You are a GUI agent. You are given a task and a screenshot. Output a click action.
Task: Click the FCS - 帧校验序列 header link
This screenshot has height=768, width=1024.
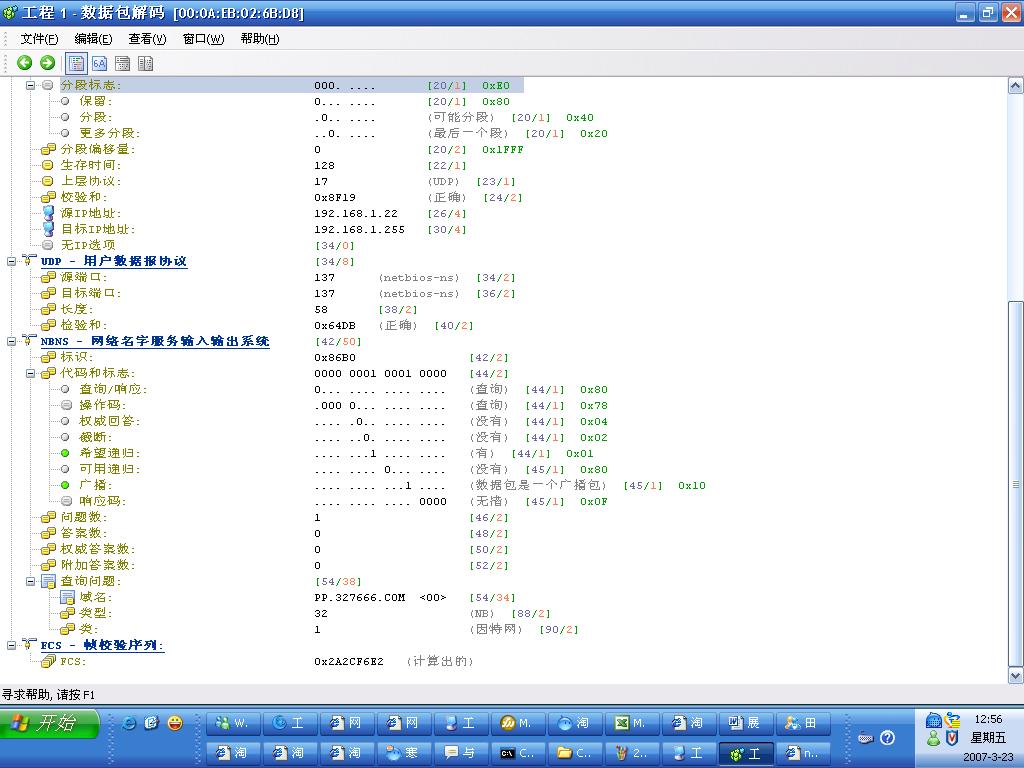102,645
